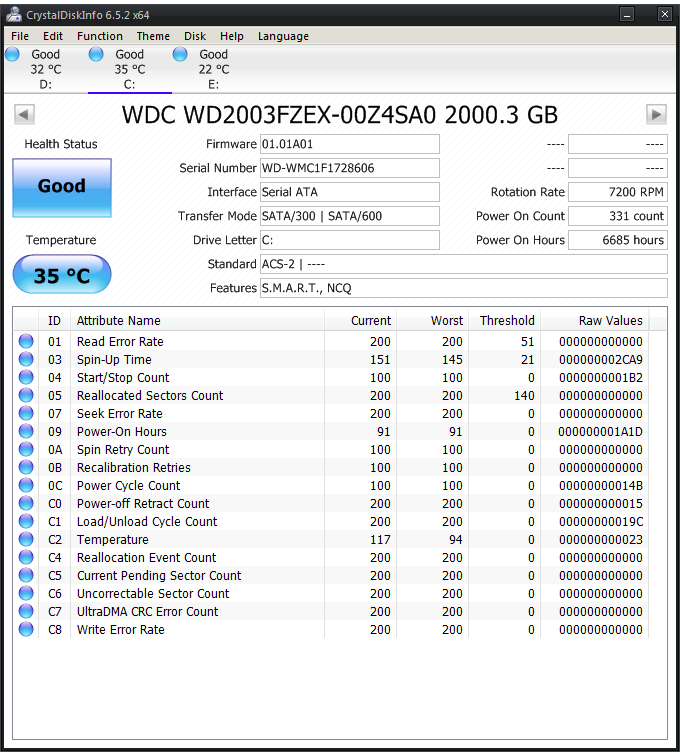This screenshot has height=752, width=680.
Task: Close the CrystalDiskInfo window
Action: pyautogui.click(x=664, y=14)
